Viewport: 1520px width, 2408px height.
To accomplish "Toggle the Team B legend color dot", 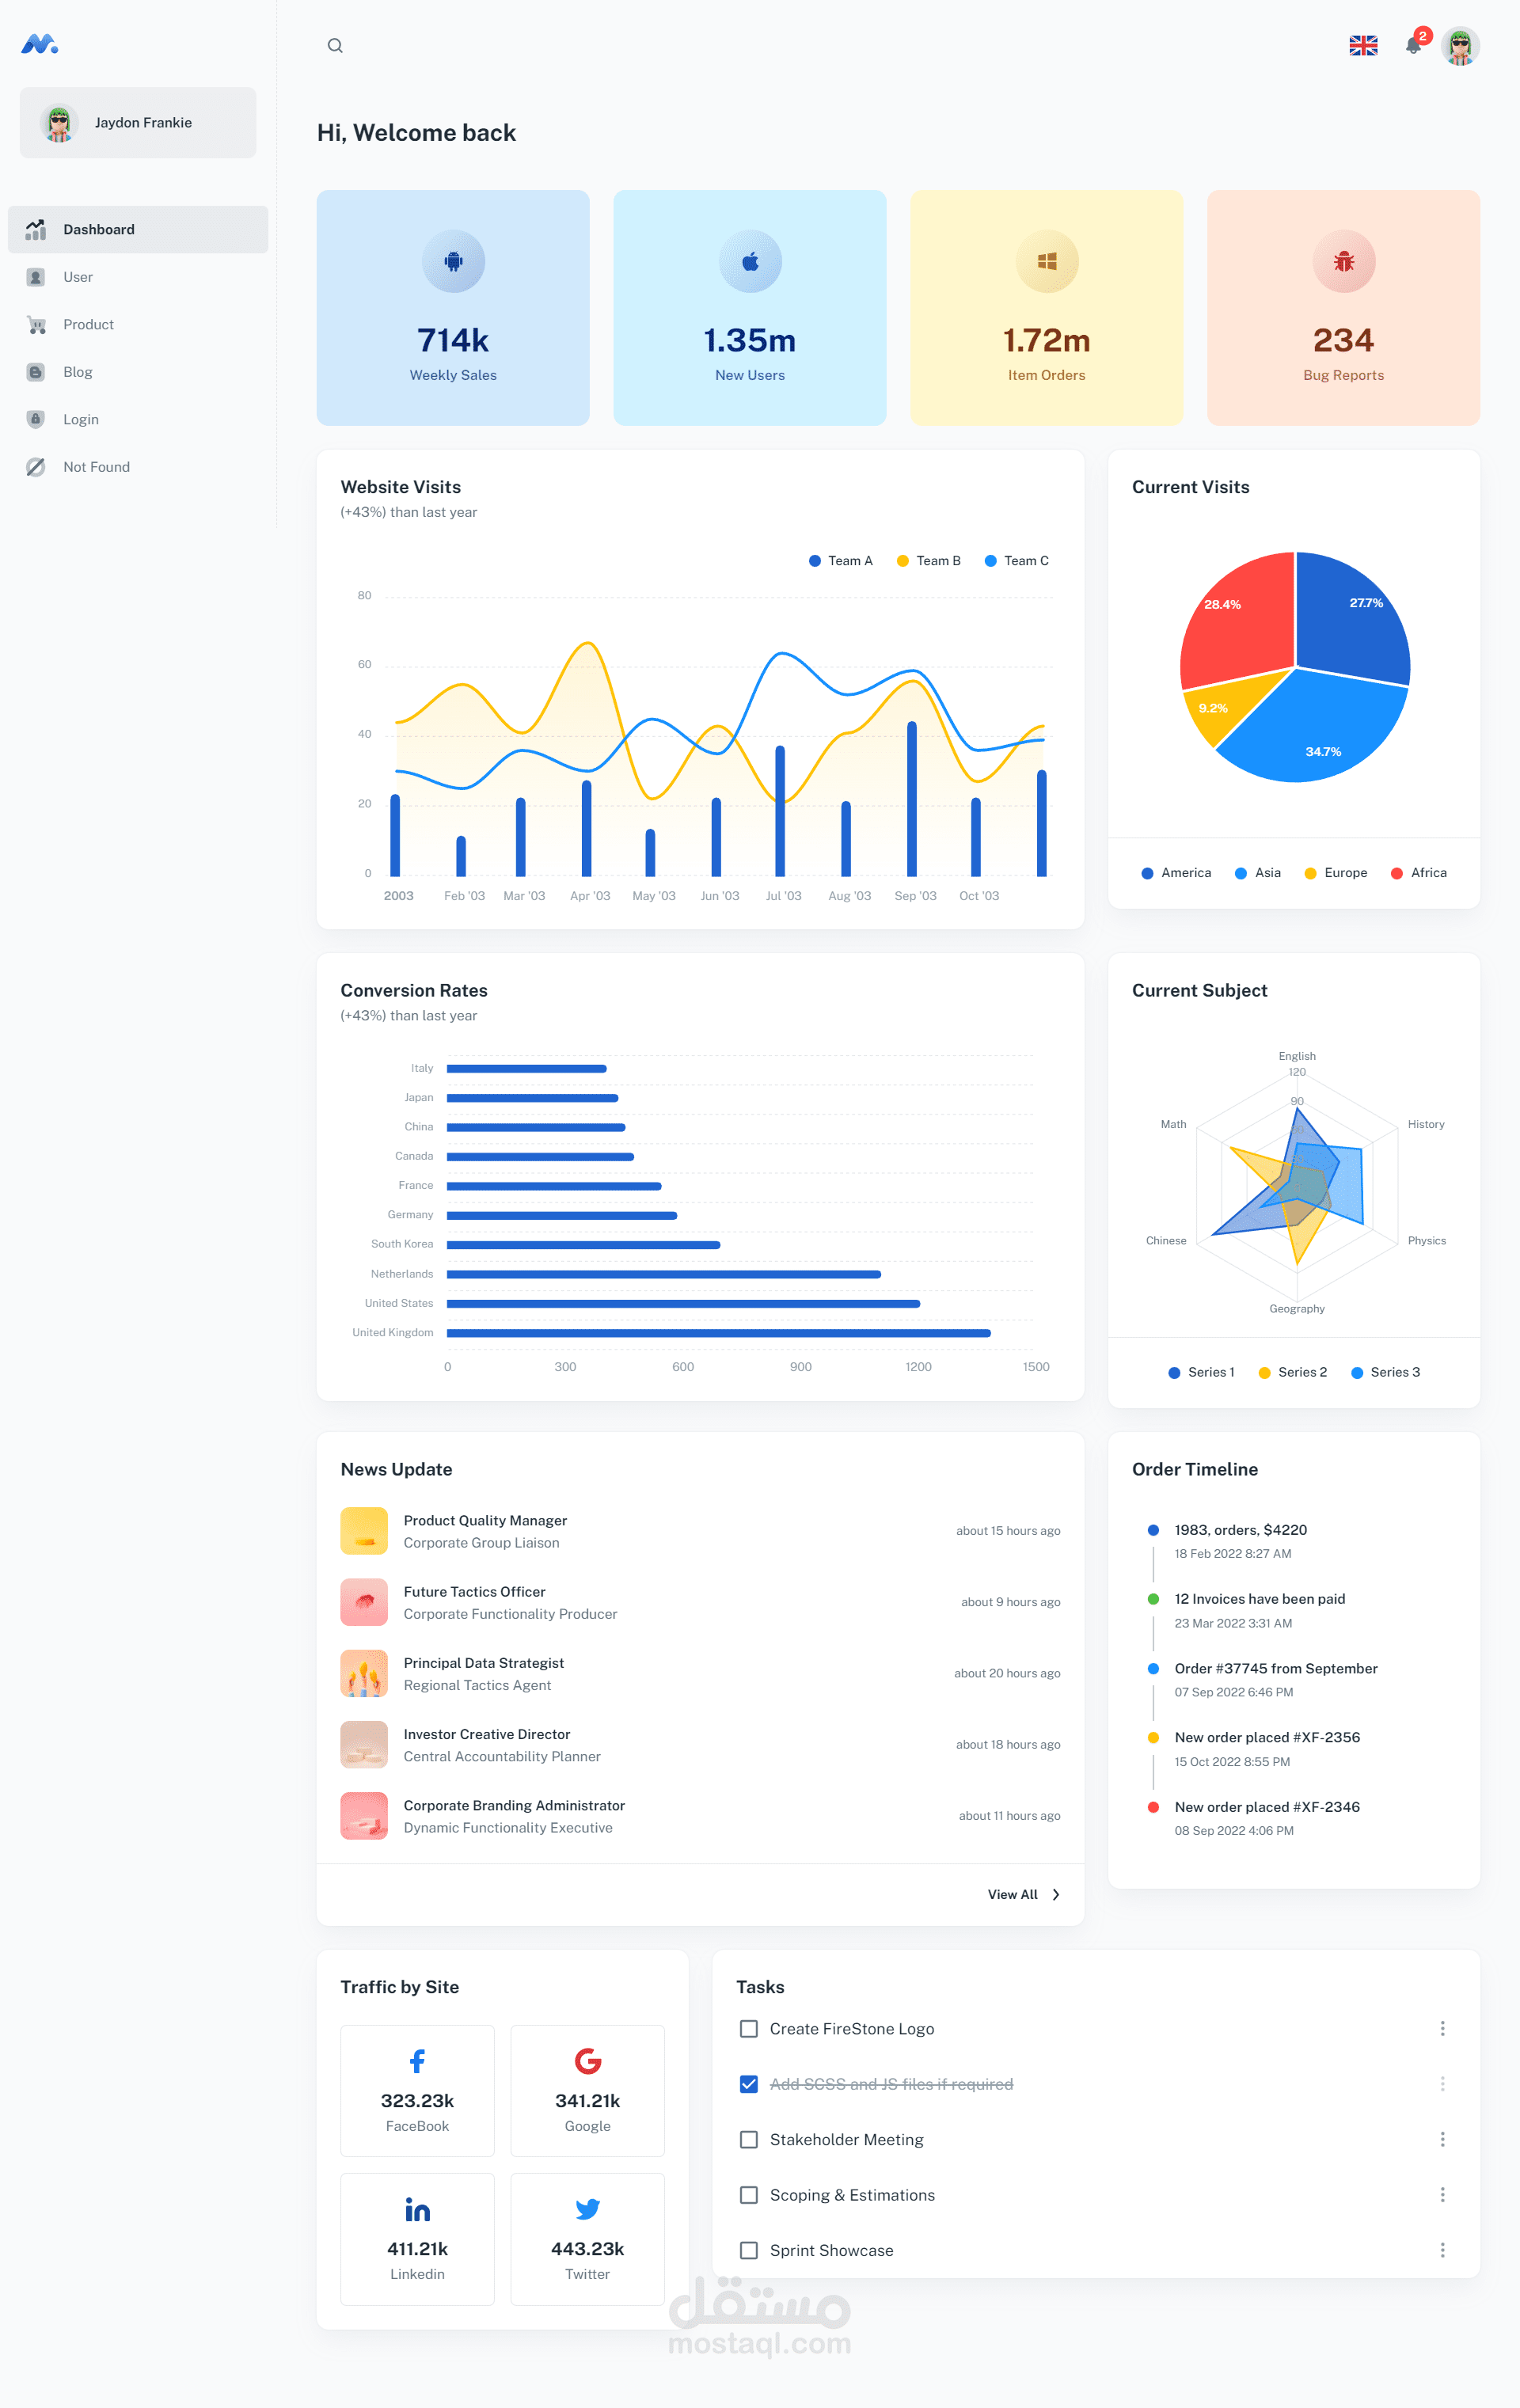I will [x=903, y=561].
